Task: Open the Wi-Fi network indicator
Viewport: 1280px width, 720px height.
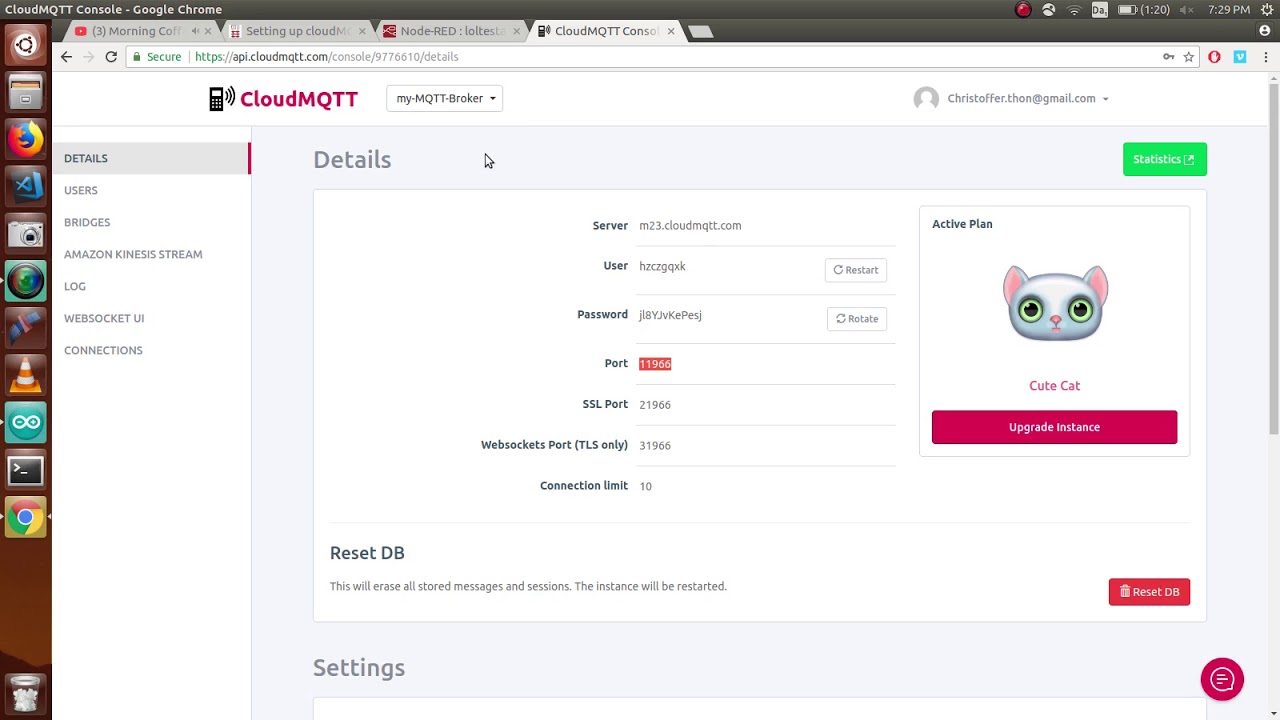Action: pyautogui.click(x=1074, y=10)
